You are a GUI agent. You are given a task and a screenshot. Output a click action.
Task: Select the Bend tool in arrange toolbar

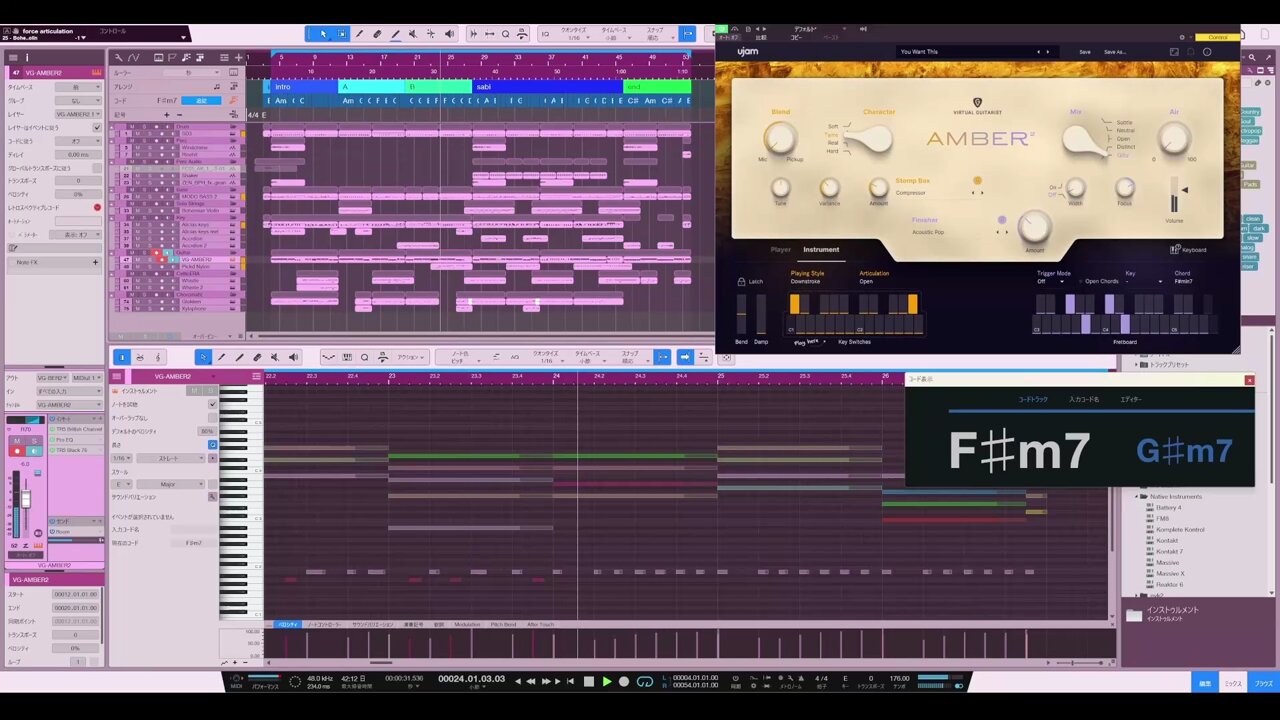tap(431, 34)
